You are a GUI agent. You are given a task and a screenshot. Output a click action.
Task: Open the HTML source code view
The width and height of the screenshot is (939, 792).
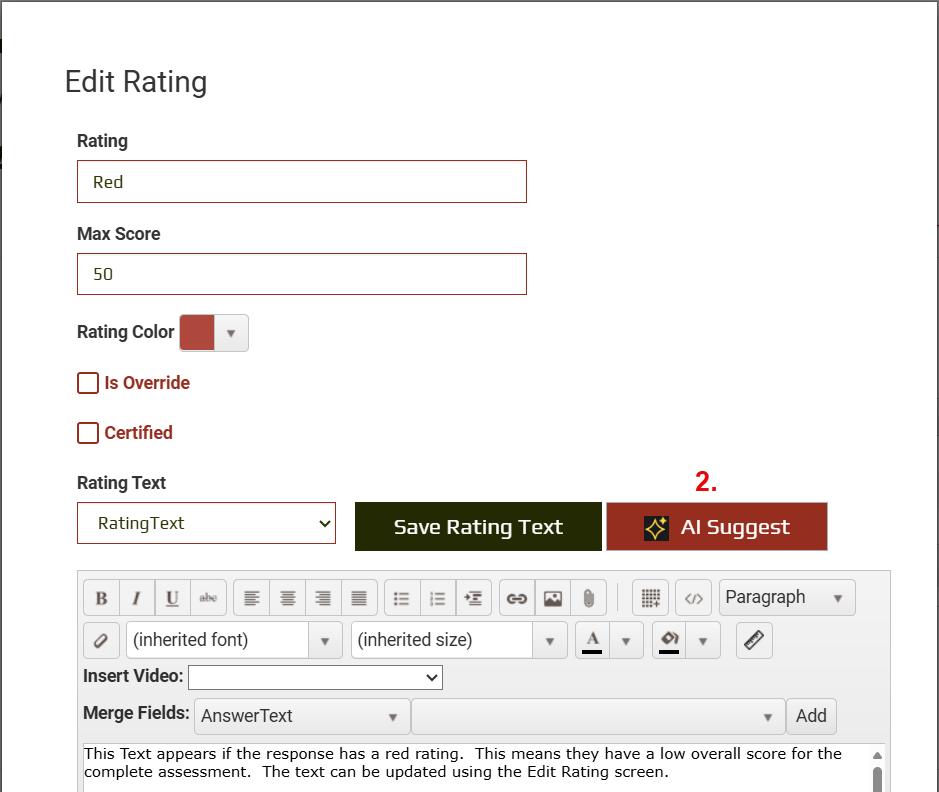coord(694,598)
